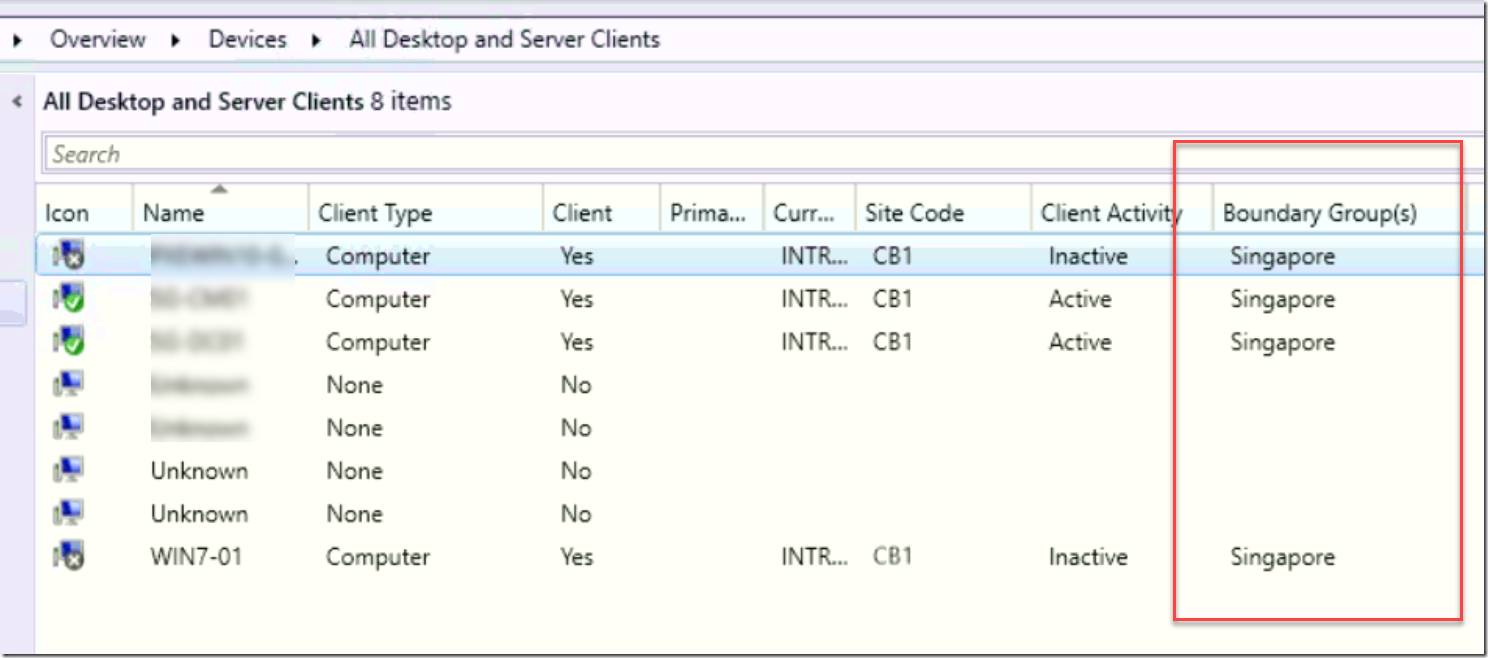Navigate to Overview in the breadcrumb bar

coord(97,39)
